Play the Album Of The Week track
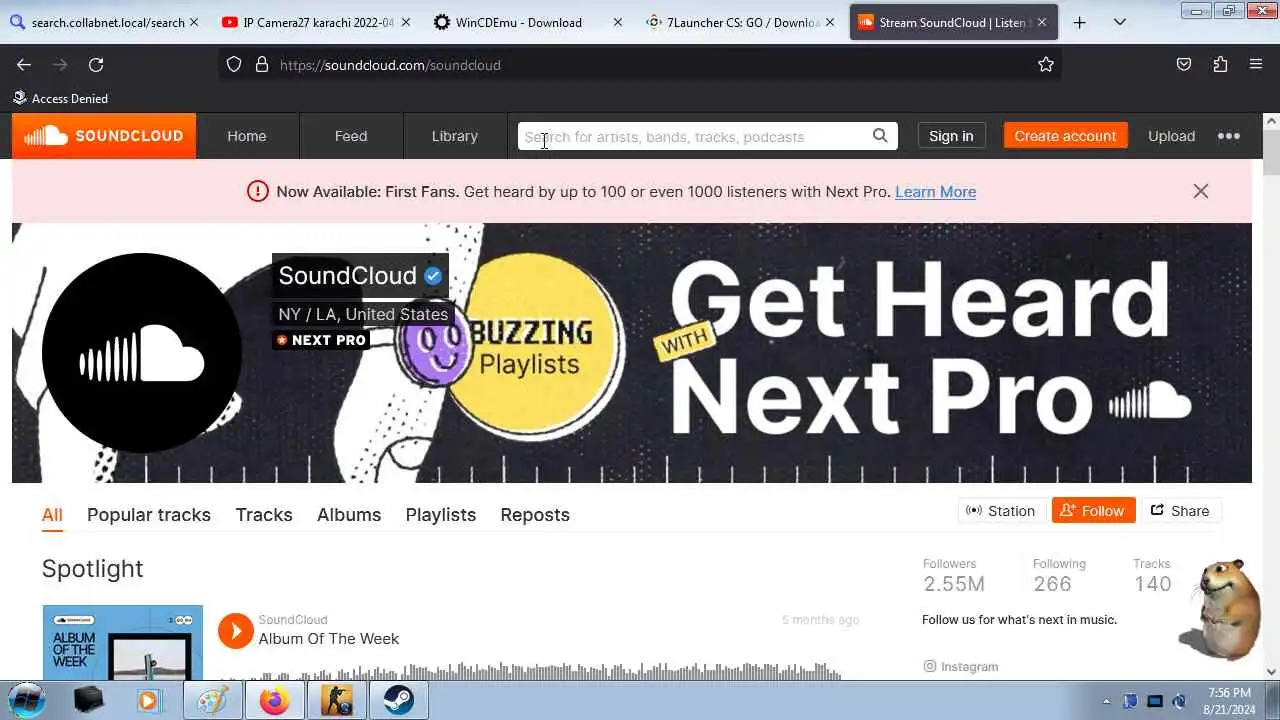This screenshot has height=720, width=1280. [x=236, y=631]
